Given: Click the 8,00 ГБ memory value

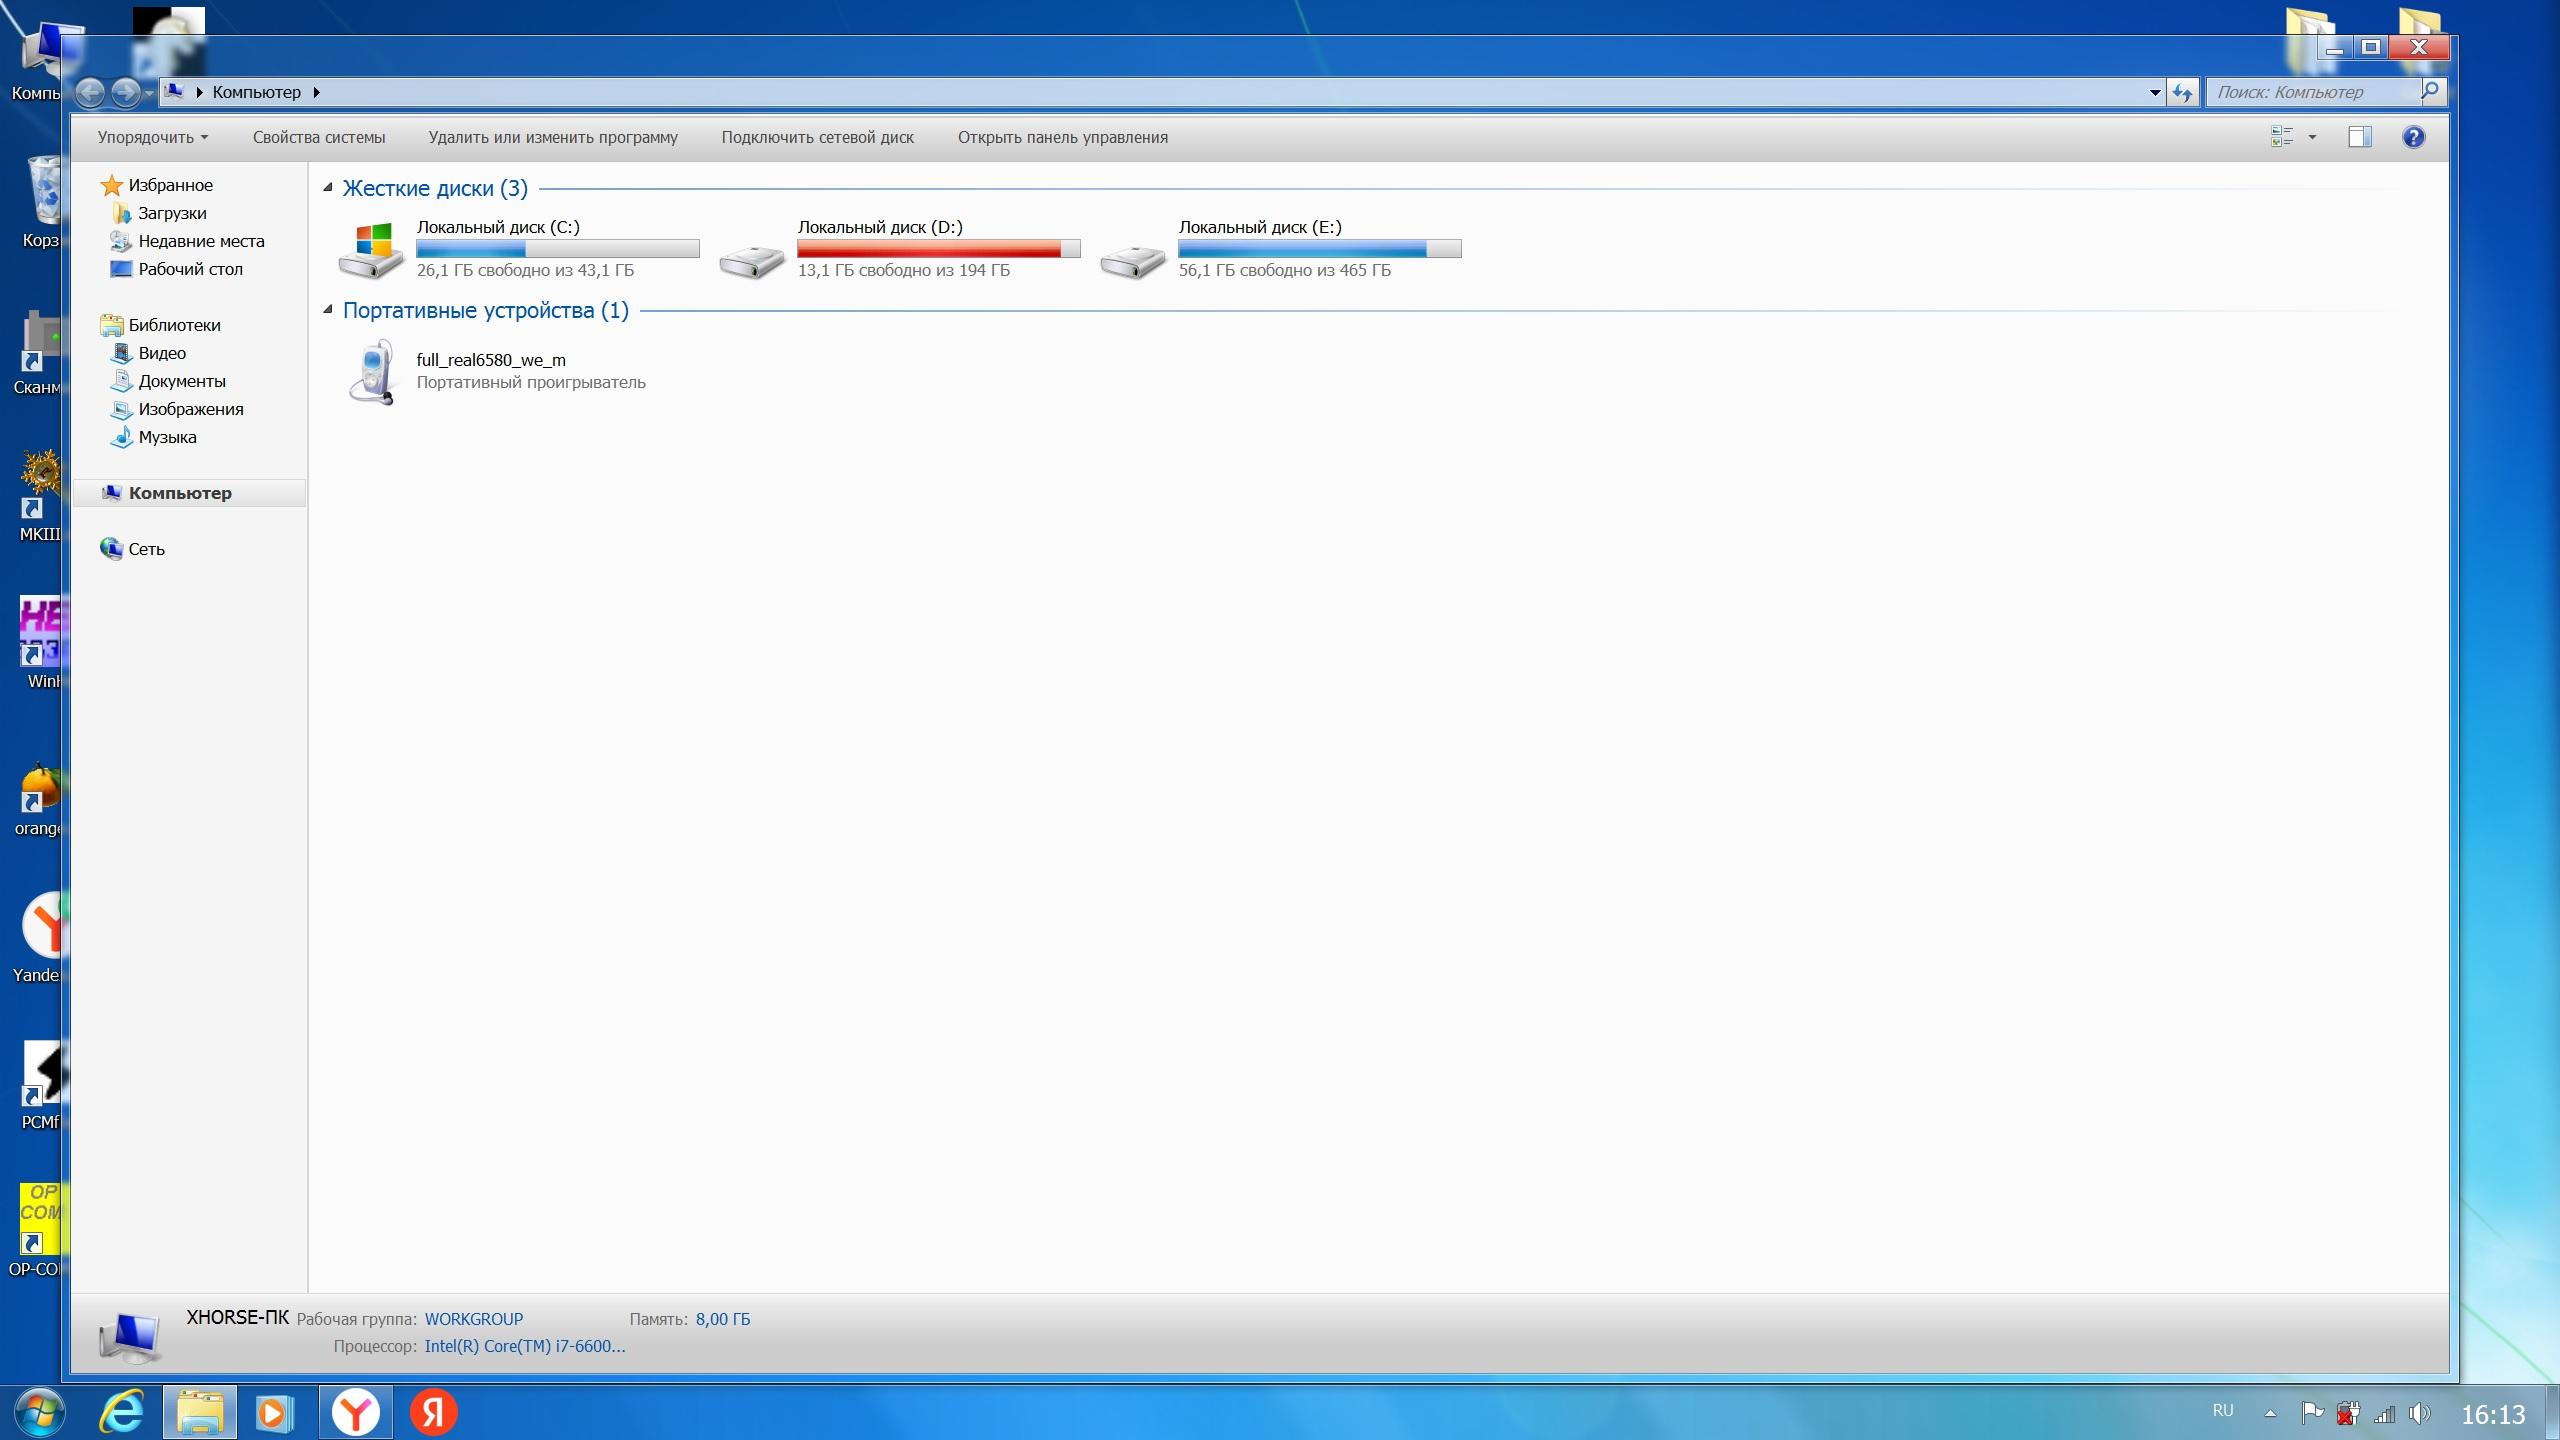Looking at the screenshot, I should coord(723,1319).
